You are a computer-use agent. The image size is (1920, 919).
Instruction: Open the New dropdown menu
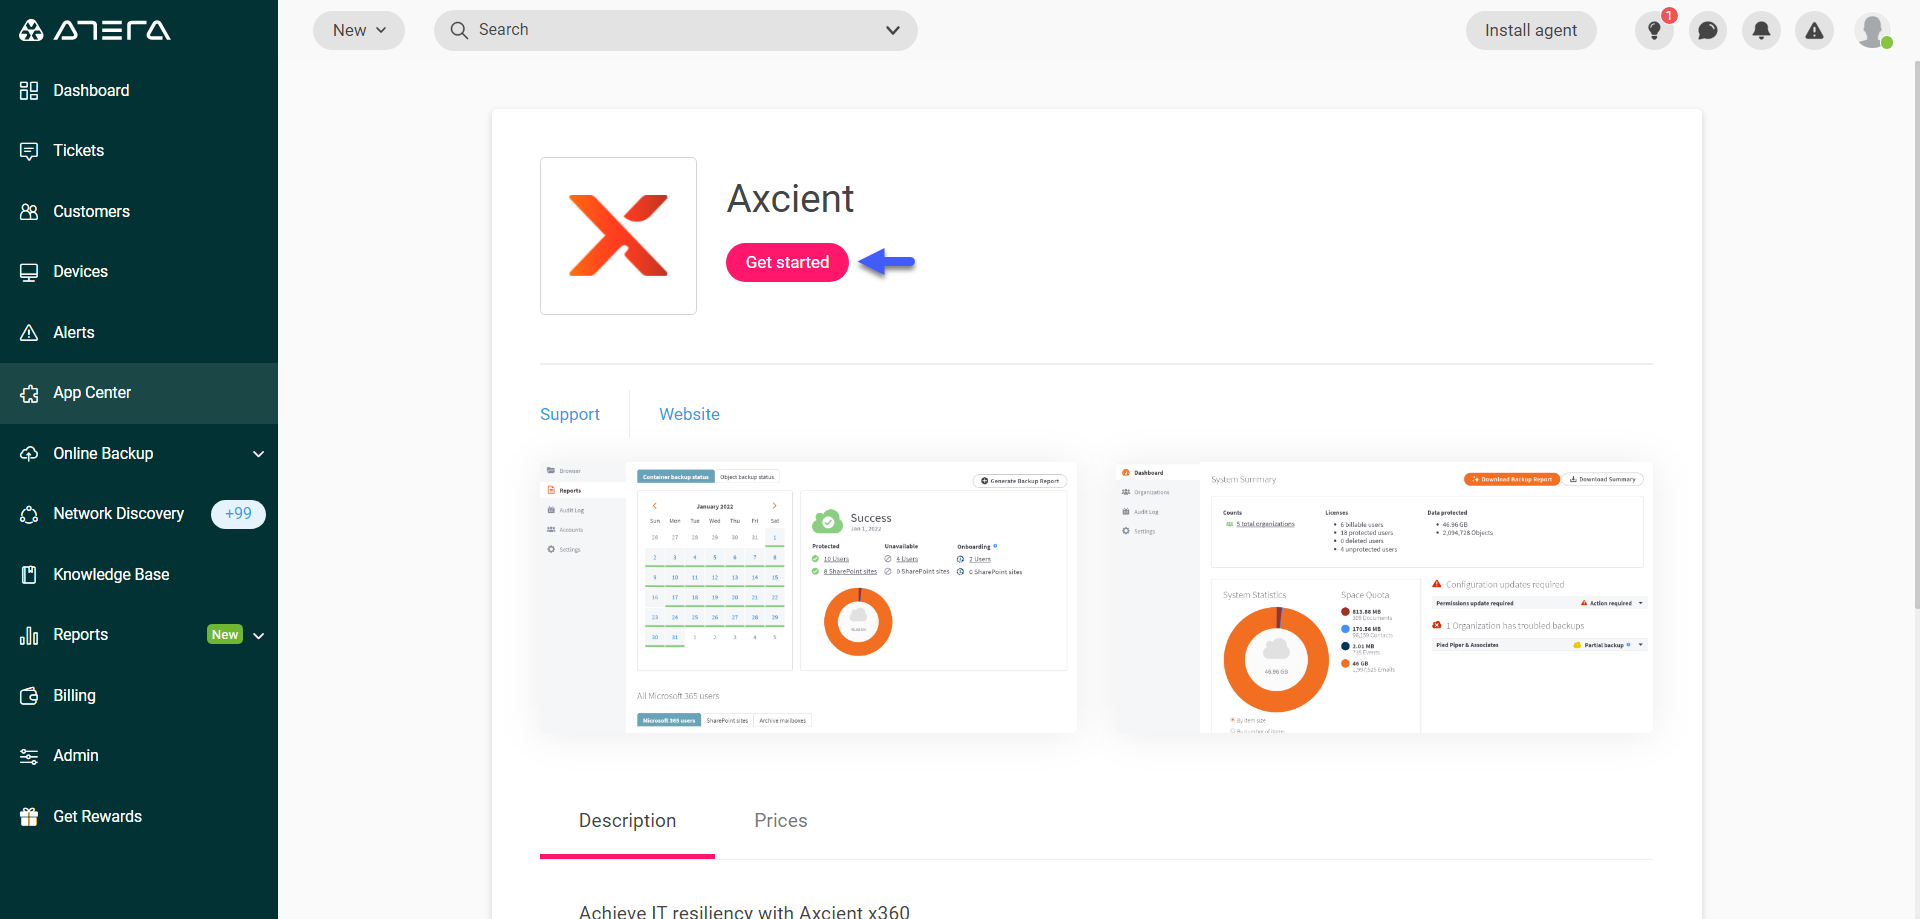[358, 30]
